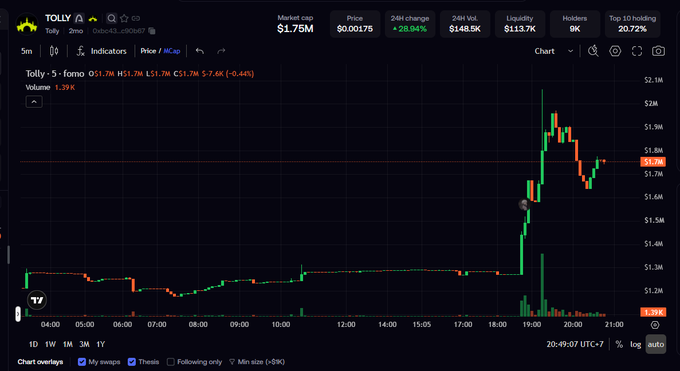Select the 1D range

click(33, 344)
